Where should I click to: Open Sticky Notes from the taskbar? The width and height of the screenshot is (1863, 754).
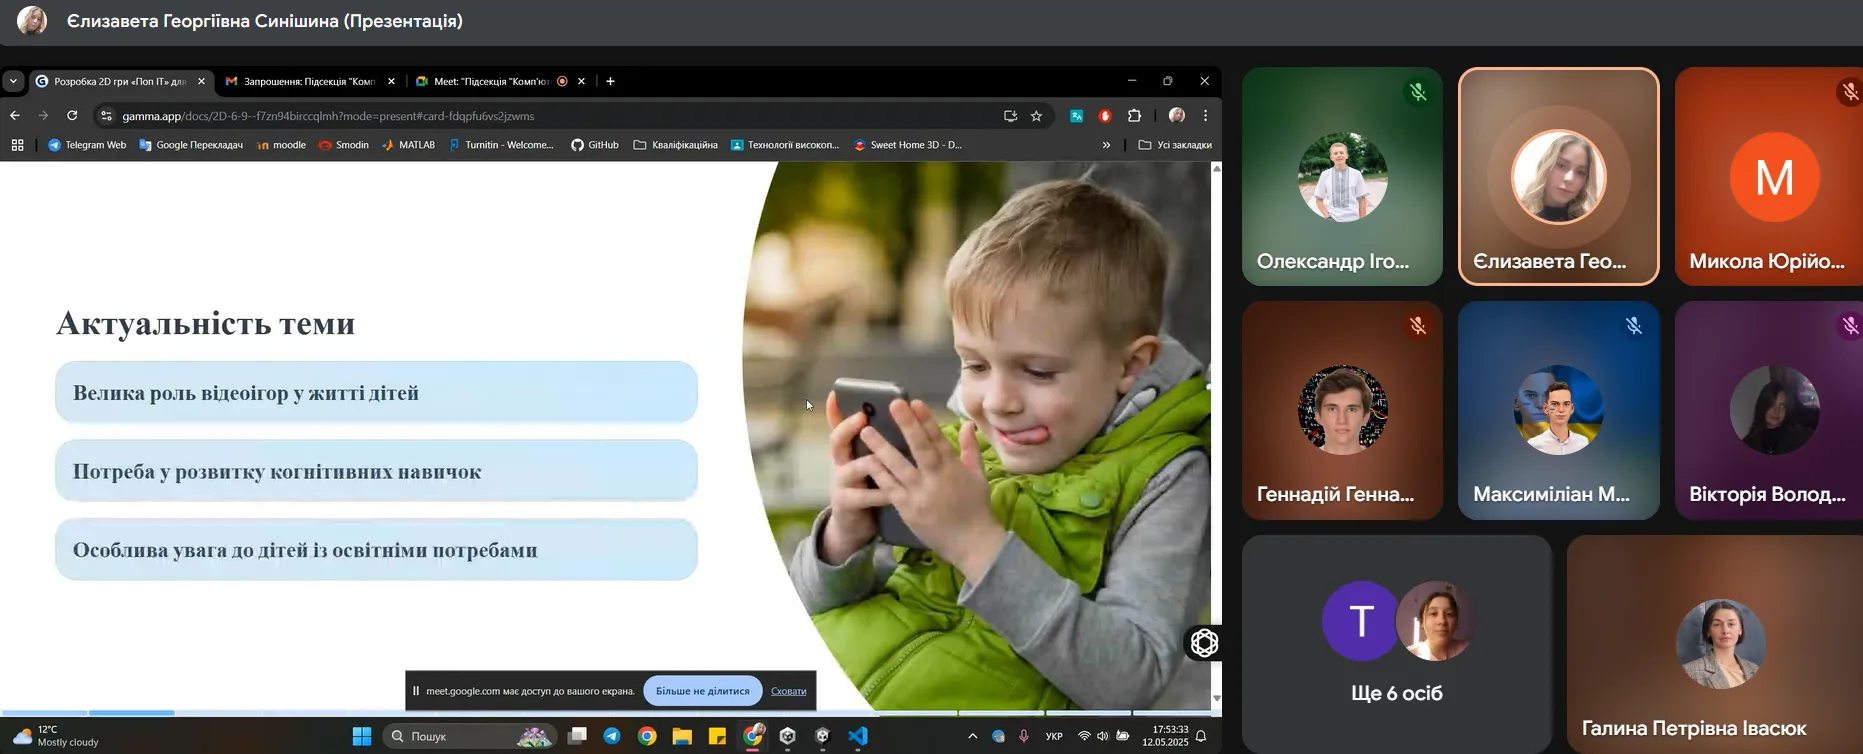717,737
